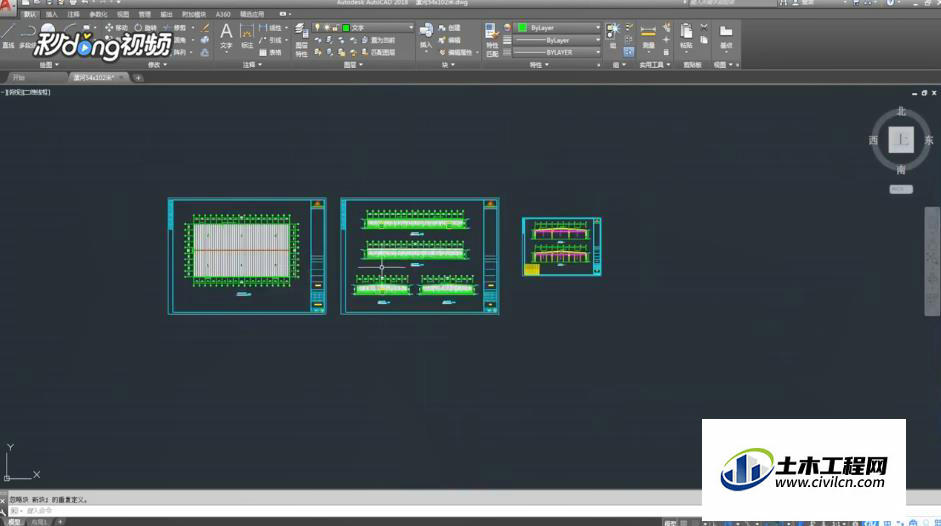The height and width of the screenshot is (526, 941).
Task: Click the Base (基点) view tool
Action: 726,35
